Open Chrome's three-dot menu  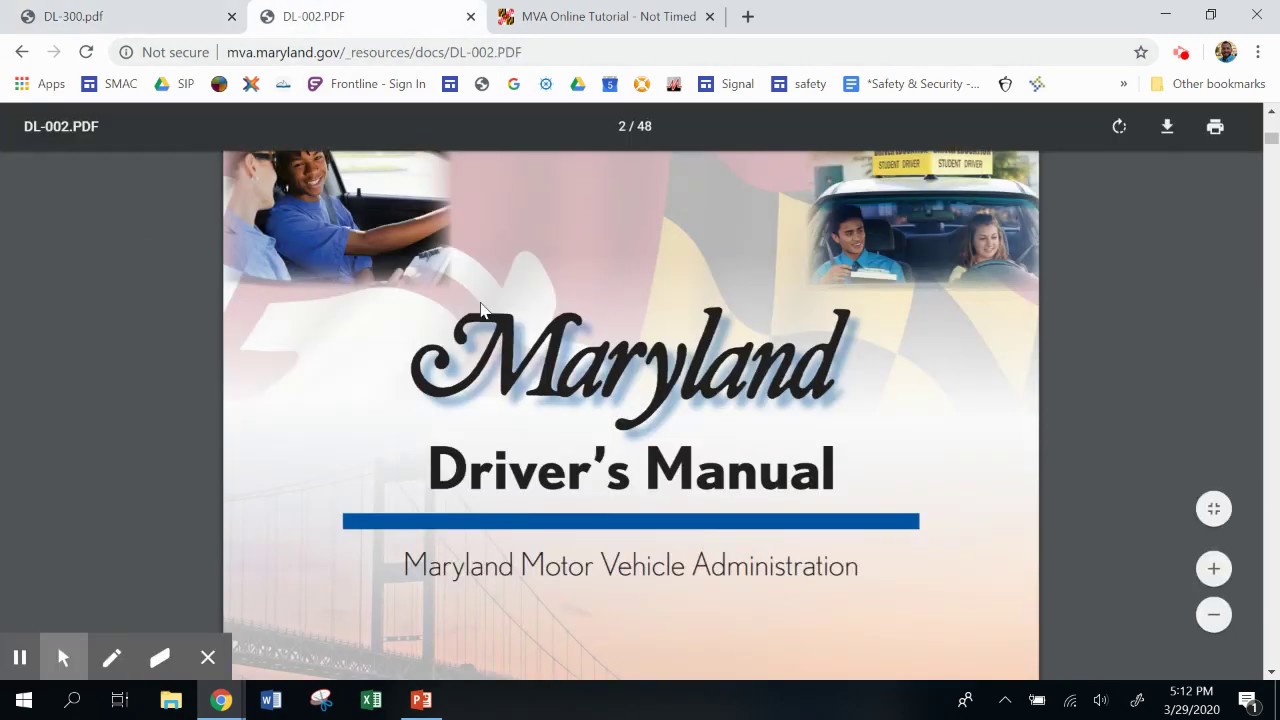click(1258, 52)
